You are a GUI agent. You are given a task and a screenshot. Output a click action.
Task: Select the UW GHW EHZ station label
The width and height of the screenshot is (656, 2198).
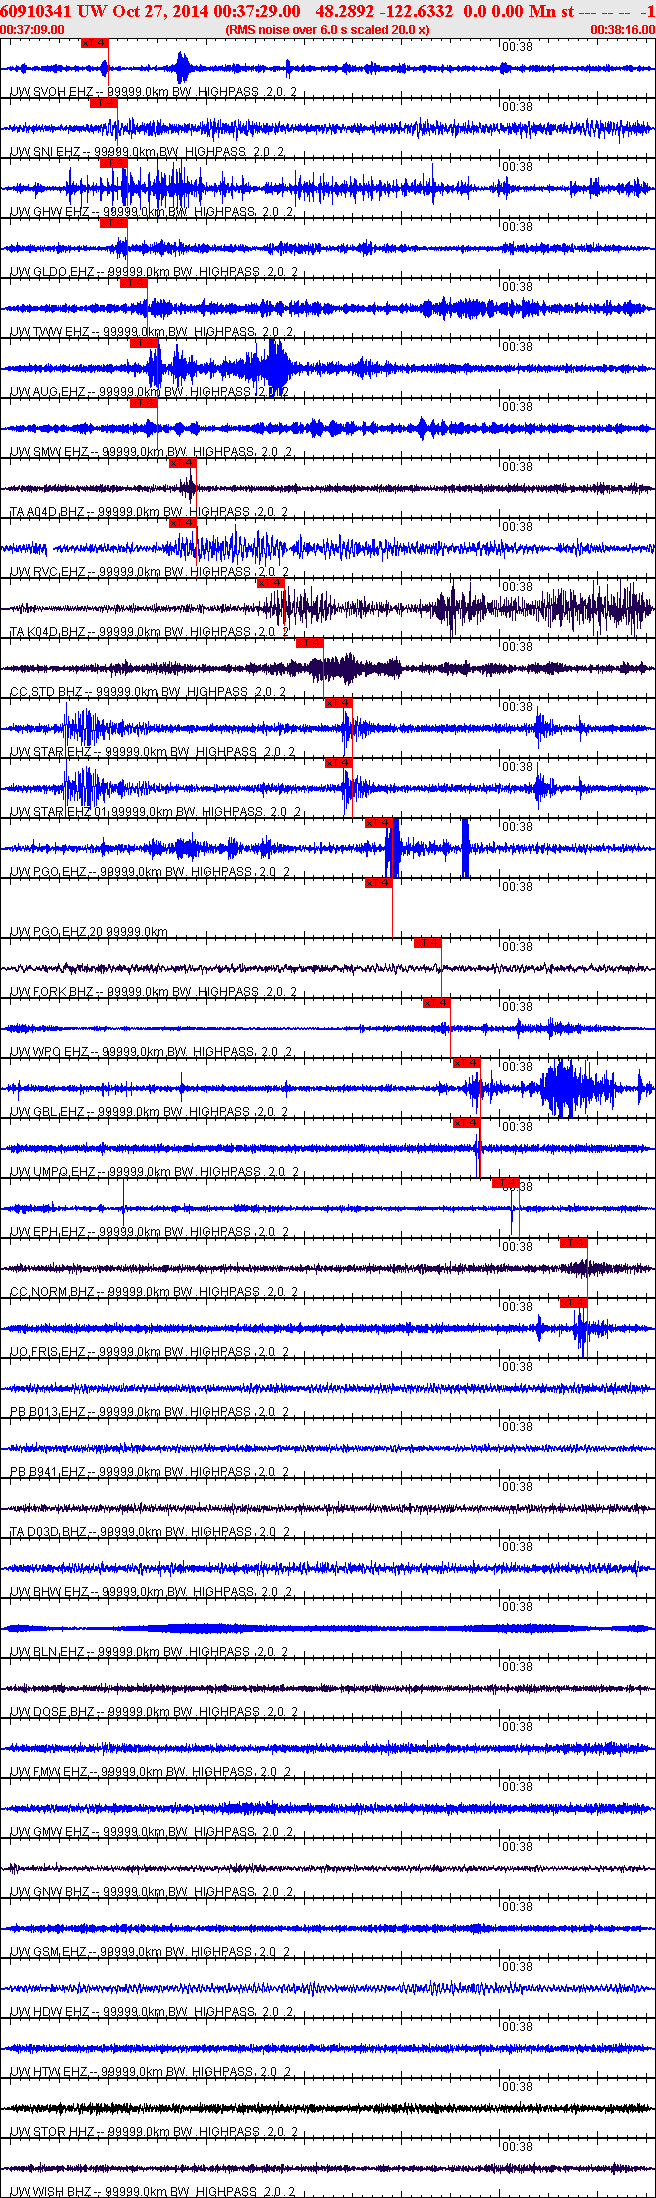click(150, 212)
